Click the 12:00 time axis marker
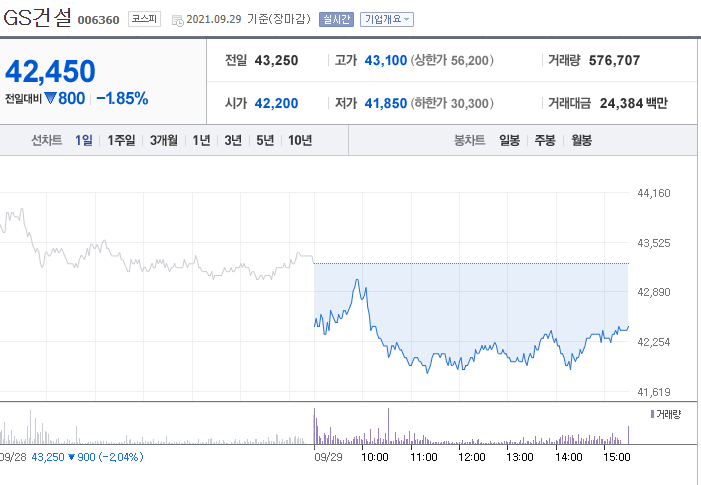The width and height of the screenshot is (701, 485). (x=472, y=457)
